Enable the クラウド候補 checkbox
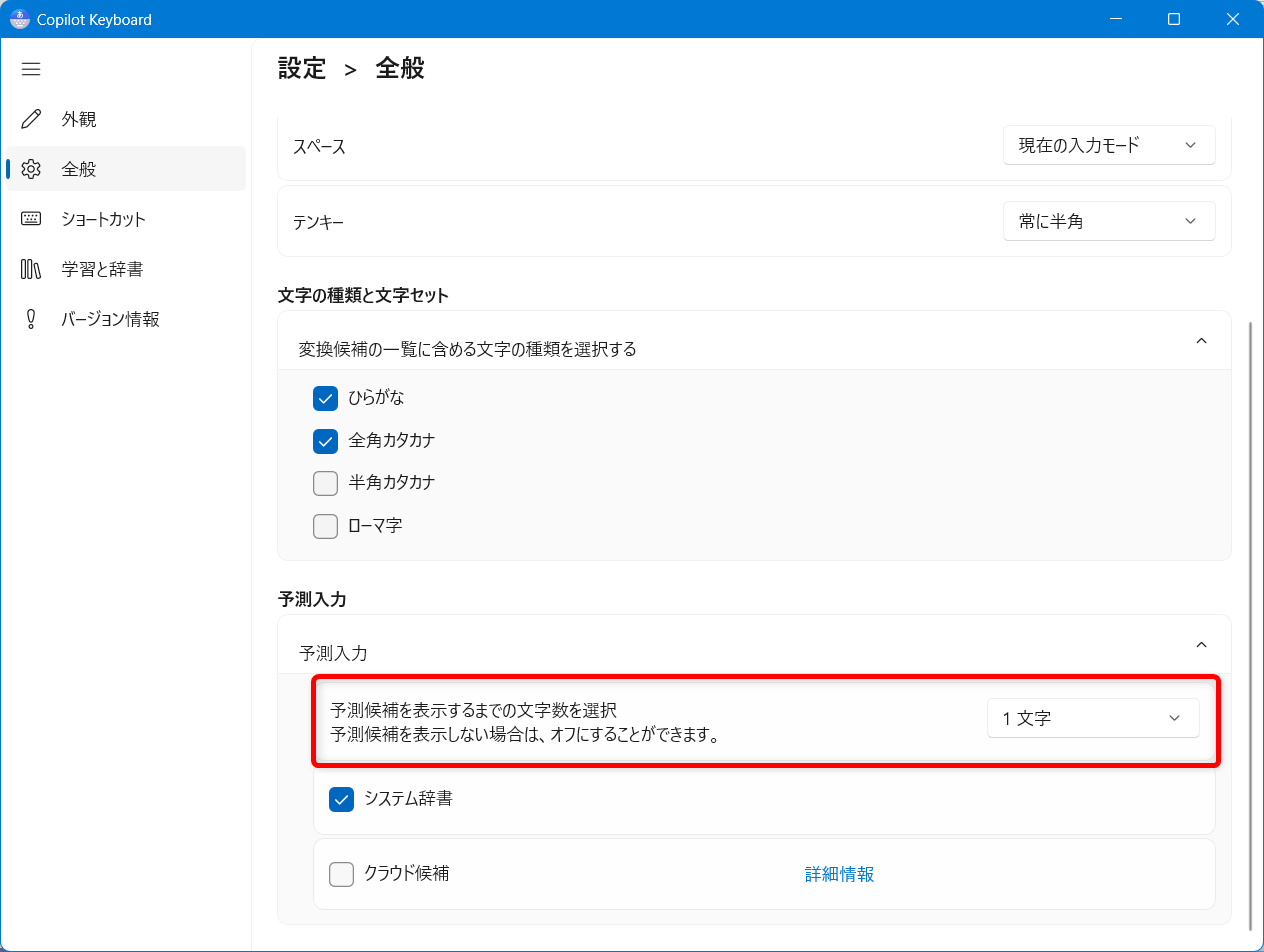This screenshot has width=1264, height=952. tap(342, 874)
